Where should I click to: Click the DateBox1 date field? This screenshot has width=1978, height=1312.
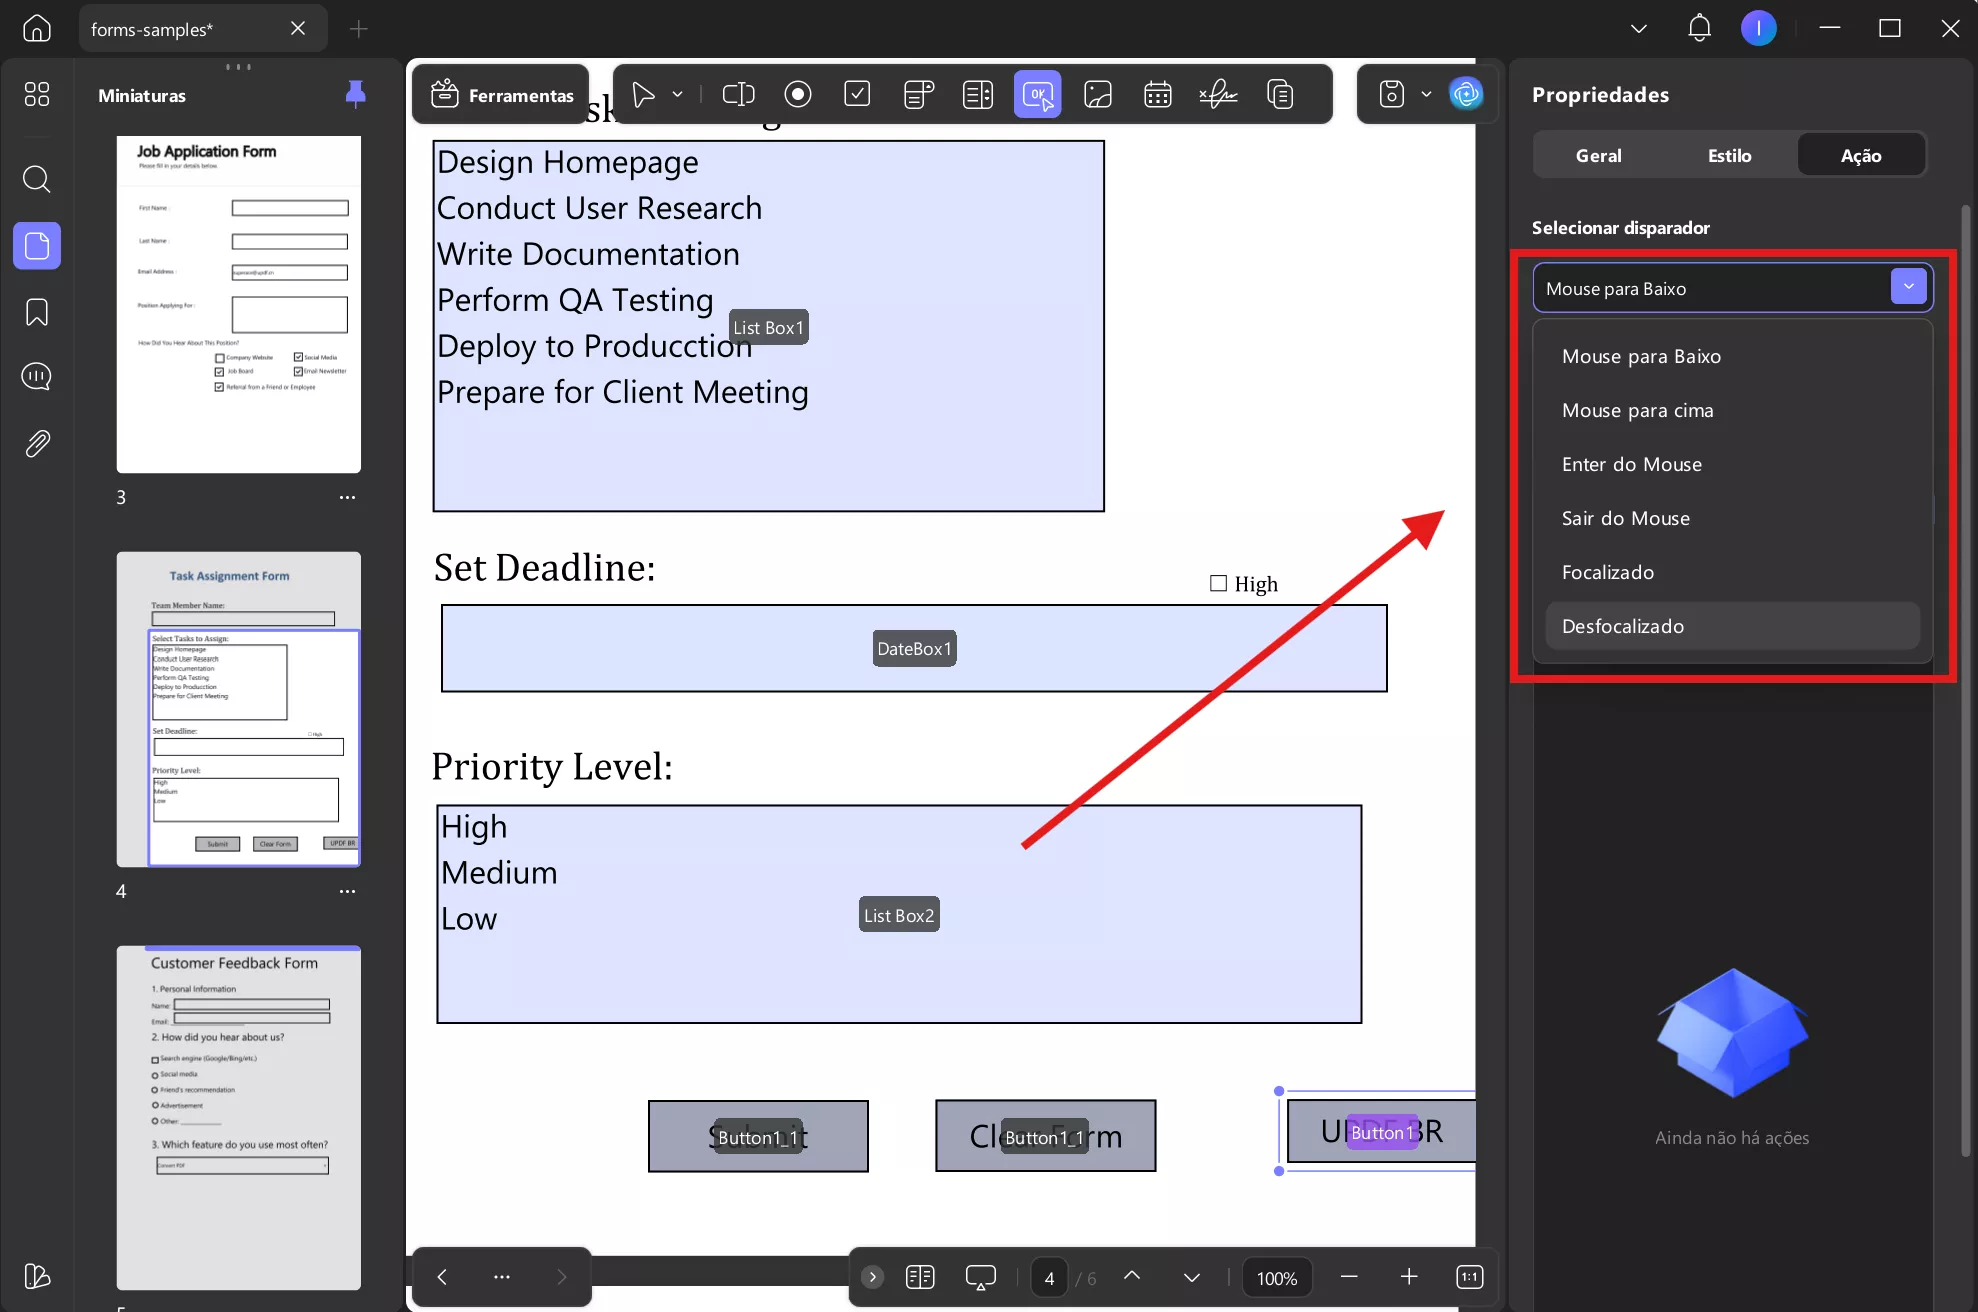point(914,648)
